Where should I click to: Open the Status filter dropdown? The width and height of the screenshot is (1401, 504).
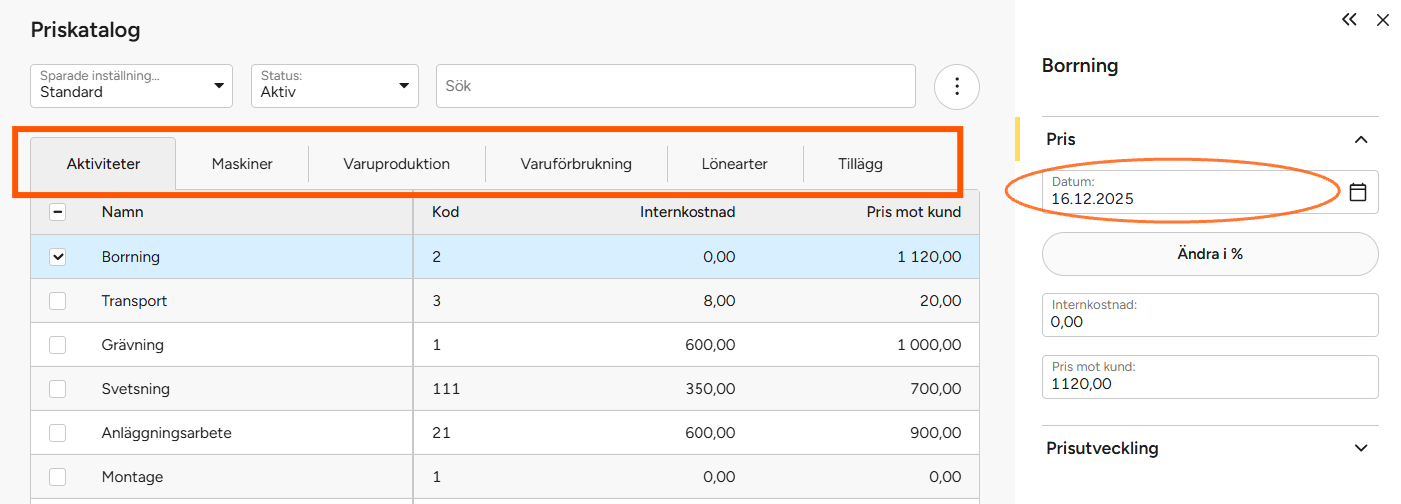(334, 86)
